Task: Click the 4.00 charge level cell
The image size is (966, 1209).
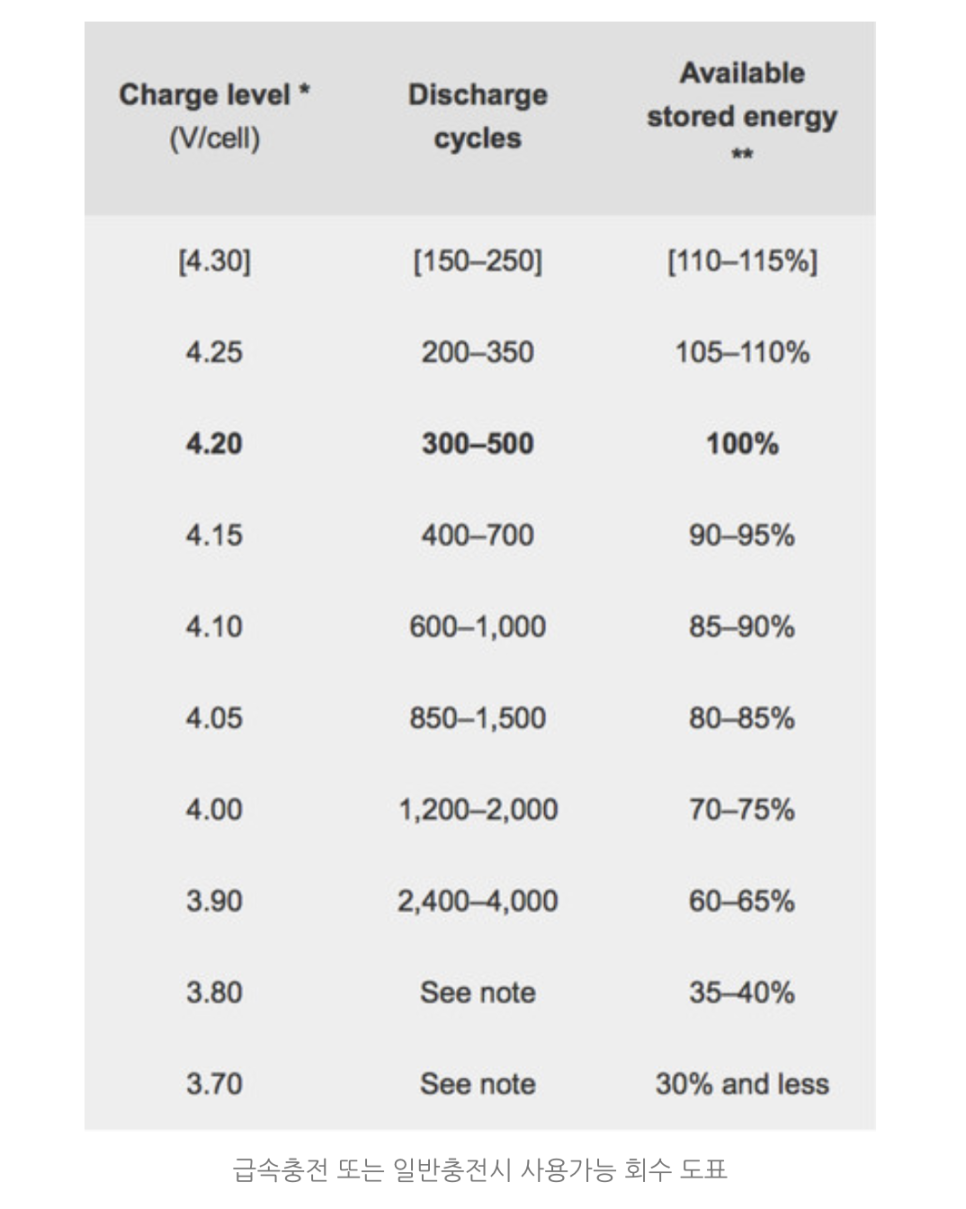Action: (x=214, y=810)
